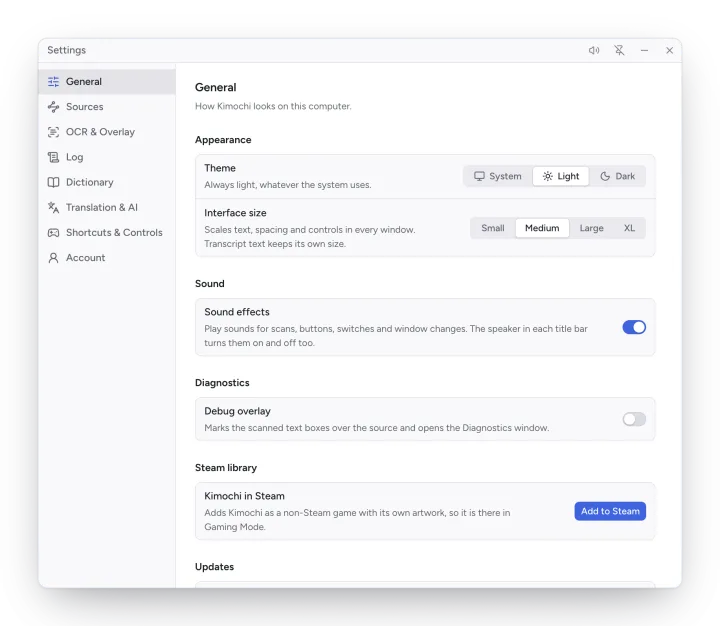Open Translation & AI settings

coord(107,208)
